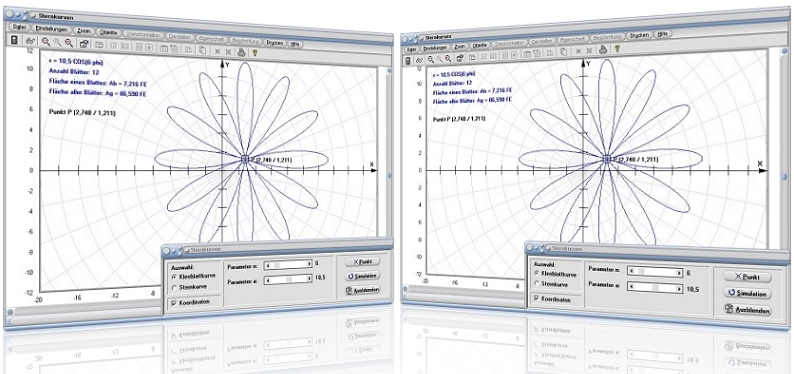Open the Datei menu in left window

pos(19,28)
